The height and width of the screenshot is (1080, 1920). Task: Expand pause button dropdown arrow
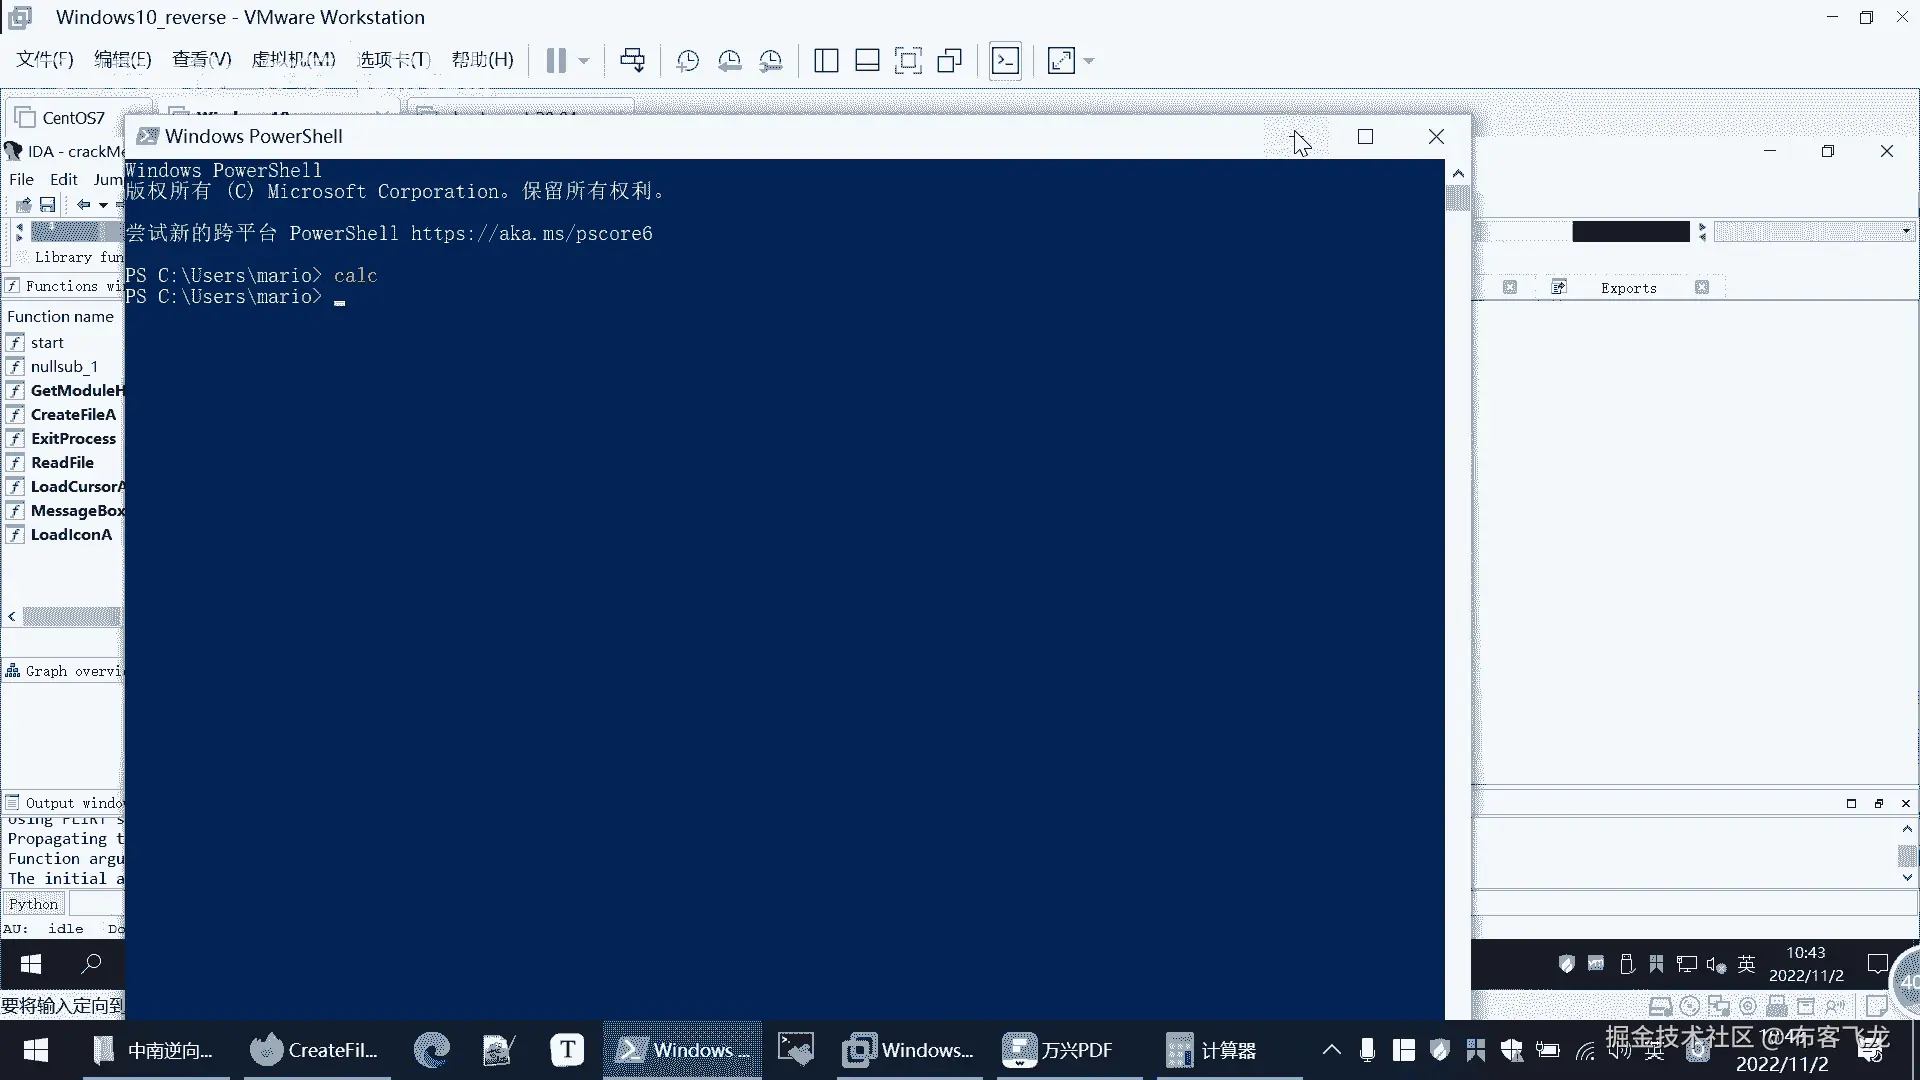[584, 61]
